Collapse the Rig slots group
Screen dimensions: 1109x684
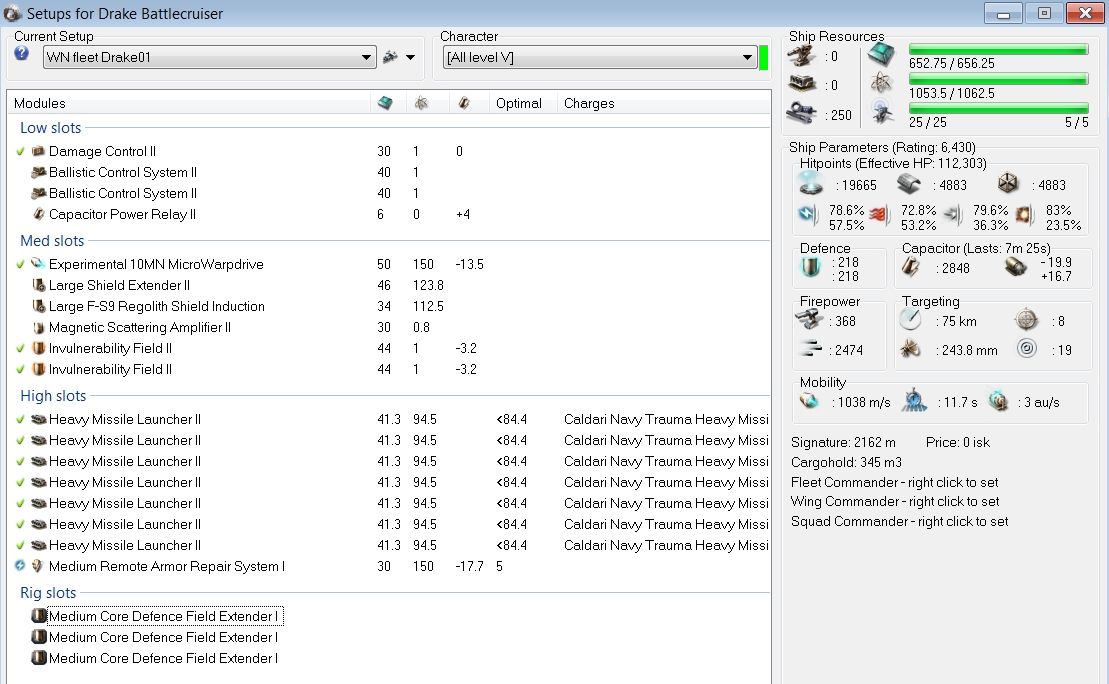[x=48, y=593]
